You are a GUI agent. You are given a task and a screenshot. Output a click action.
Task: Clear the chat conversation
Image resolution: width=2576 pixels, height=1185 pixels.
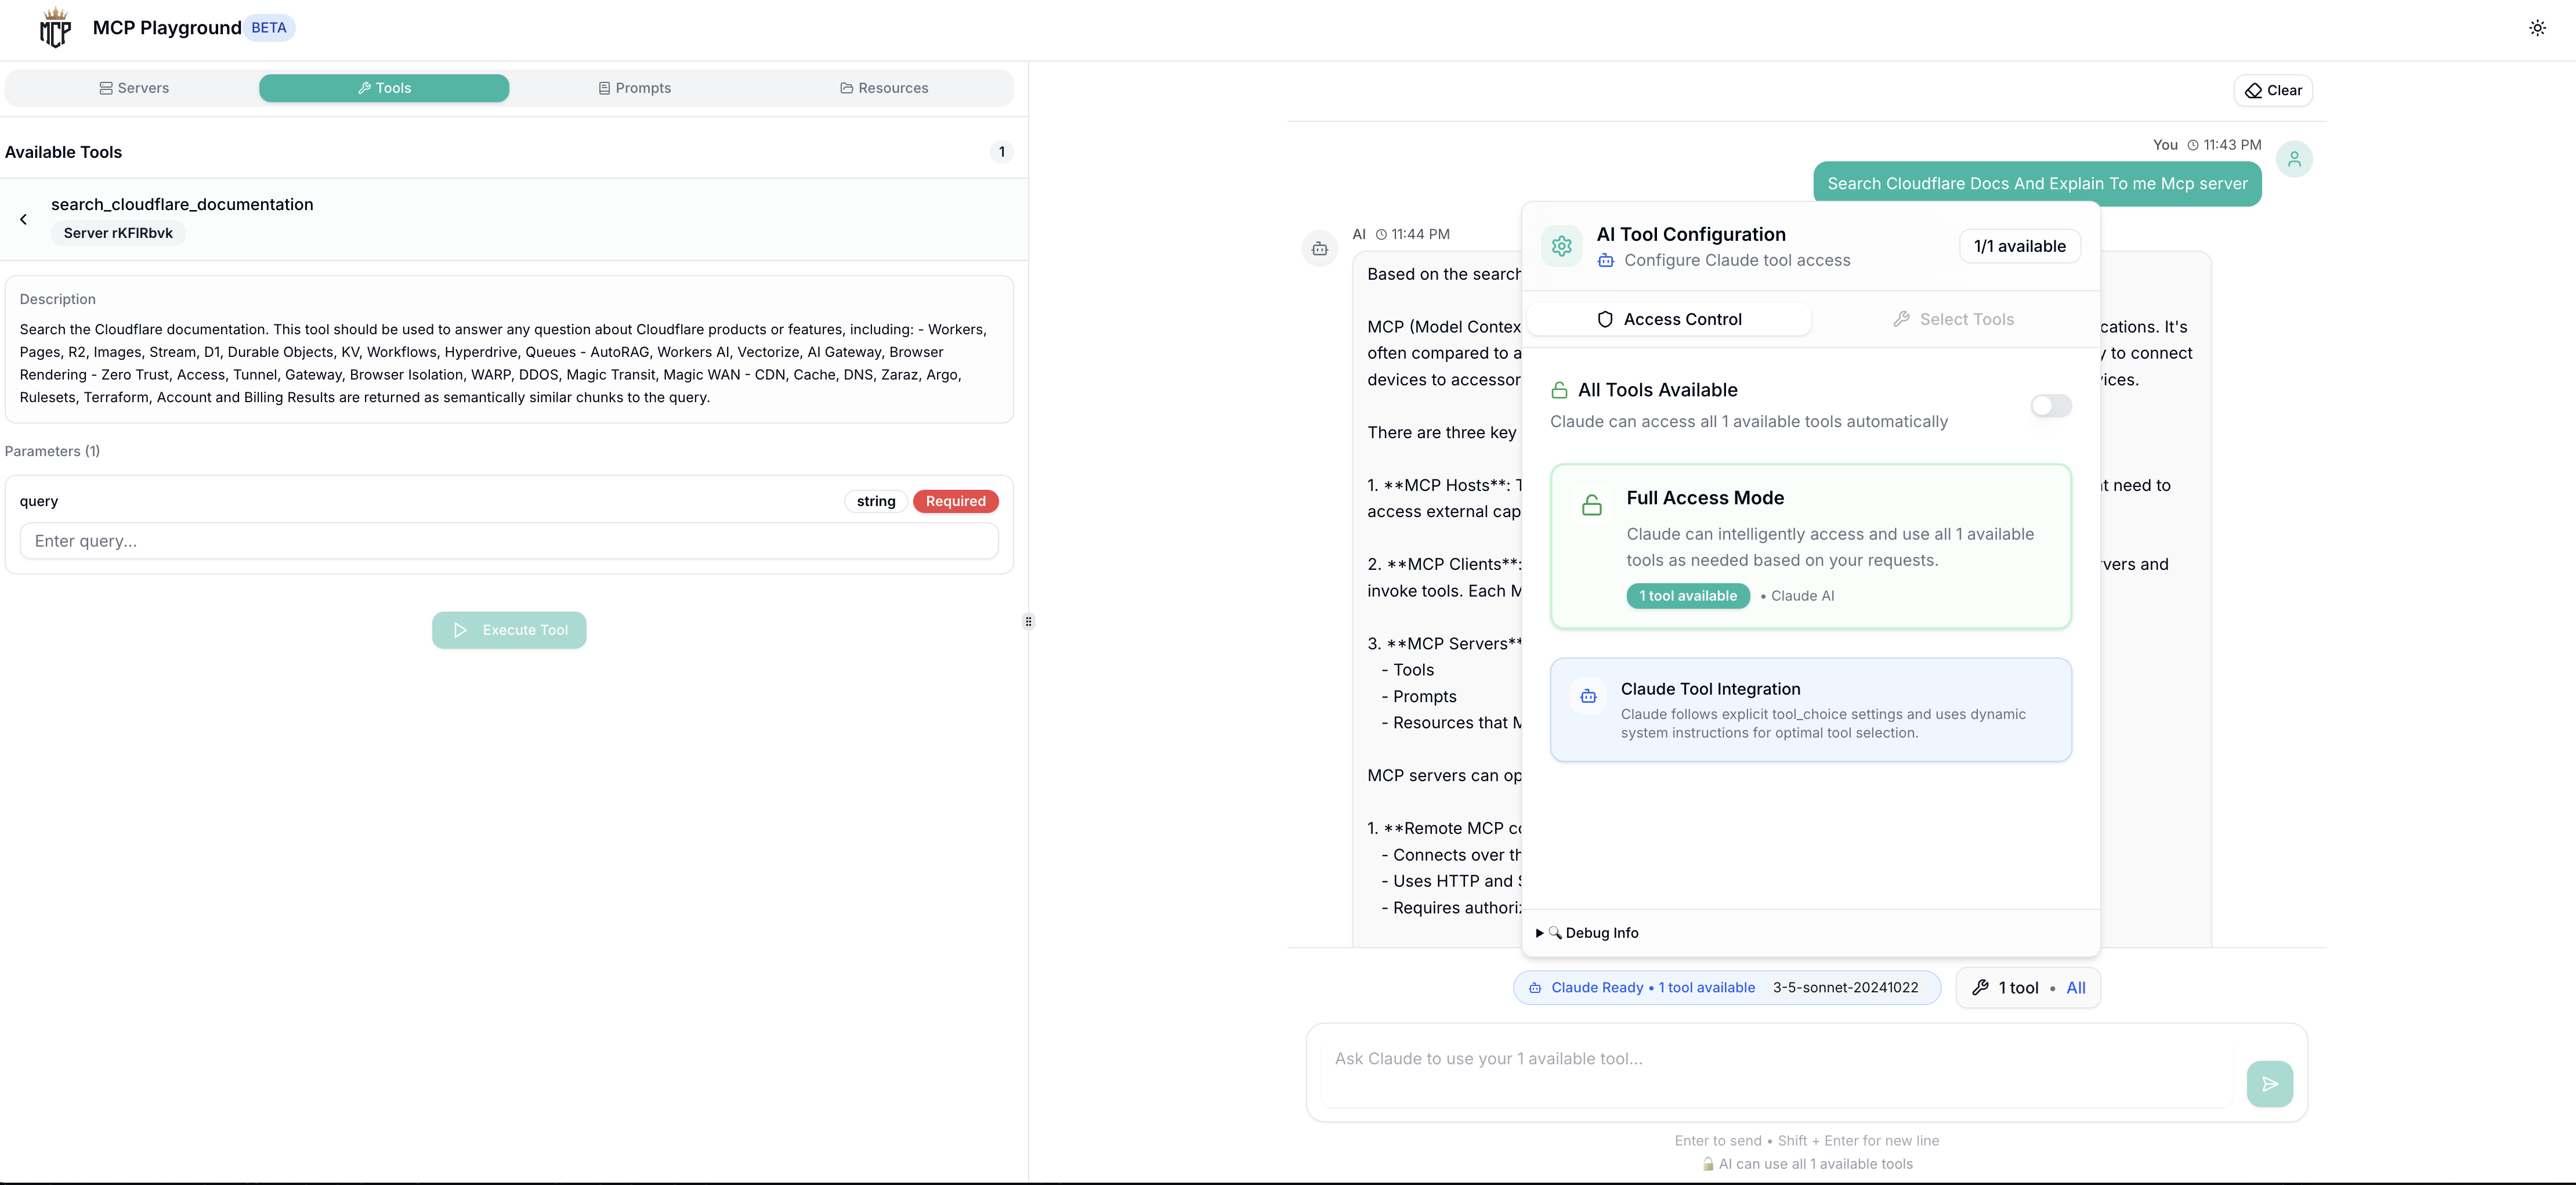[x=2272, y=90]
